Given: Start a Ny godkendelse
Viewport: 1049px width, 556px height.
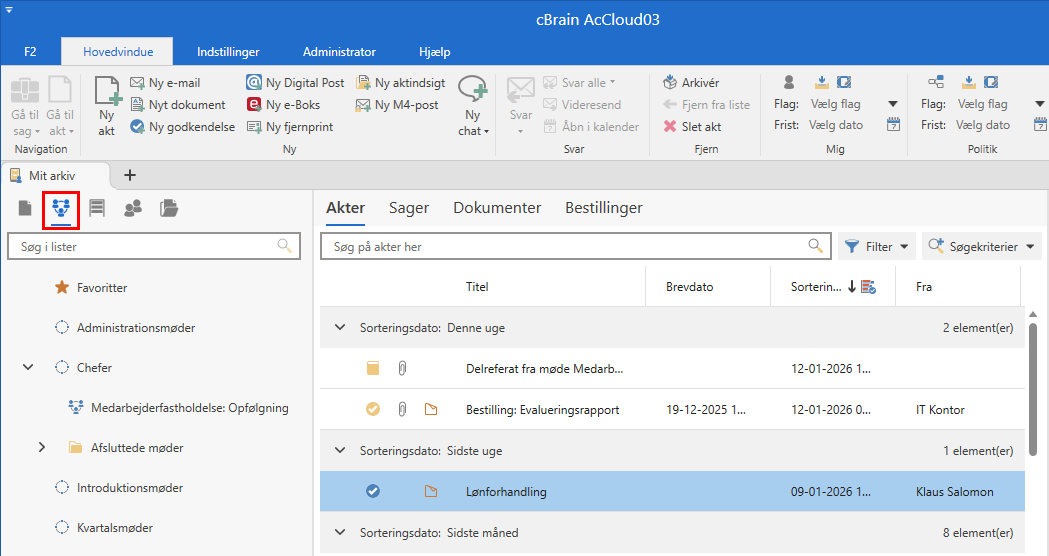Looking at the screenshot, I should pyautogui.click(x=183, y=127).
